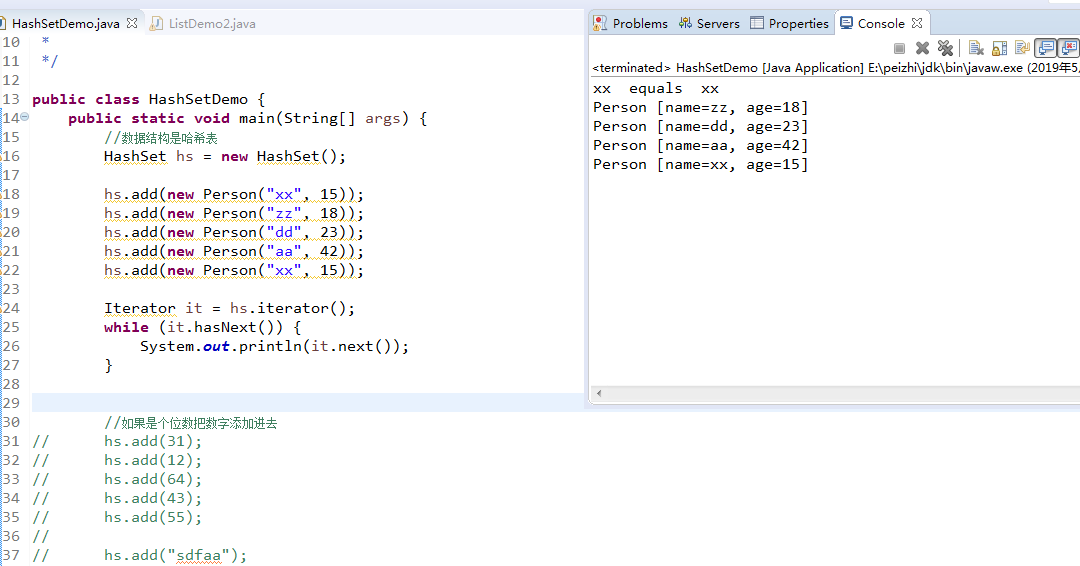This screenshot has height=566, width=1080.
Task: Select the Console tab
Action: tap(881, 23)
